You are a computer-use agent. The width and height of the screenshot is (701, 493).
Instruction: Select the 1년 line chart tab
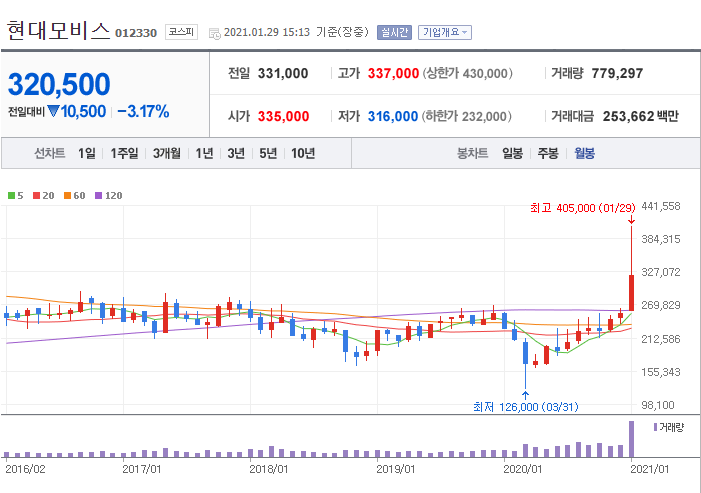coord(204,153)
